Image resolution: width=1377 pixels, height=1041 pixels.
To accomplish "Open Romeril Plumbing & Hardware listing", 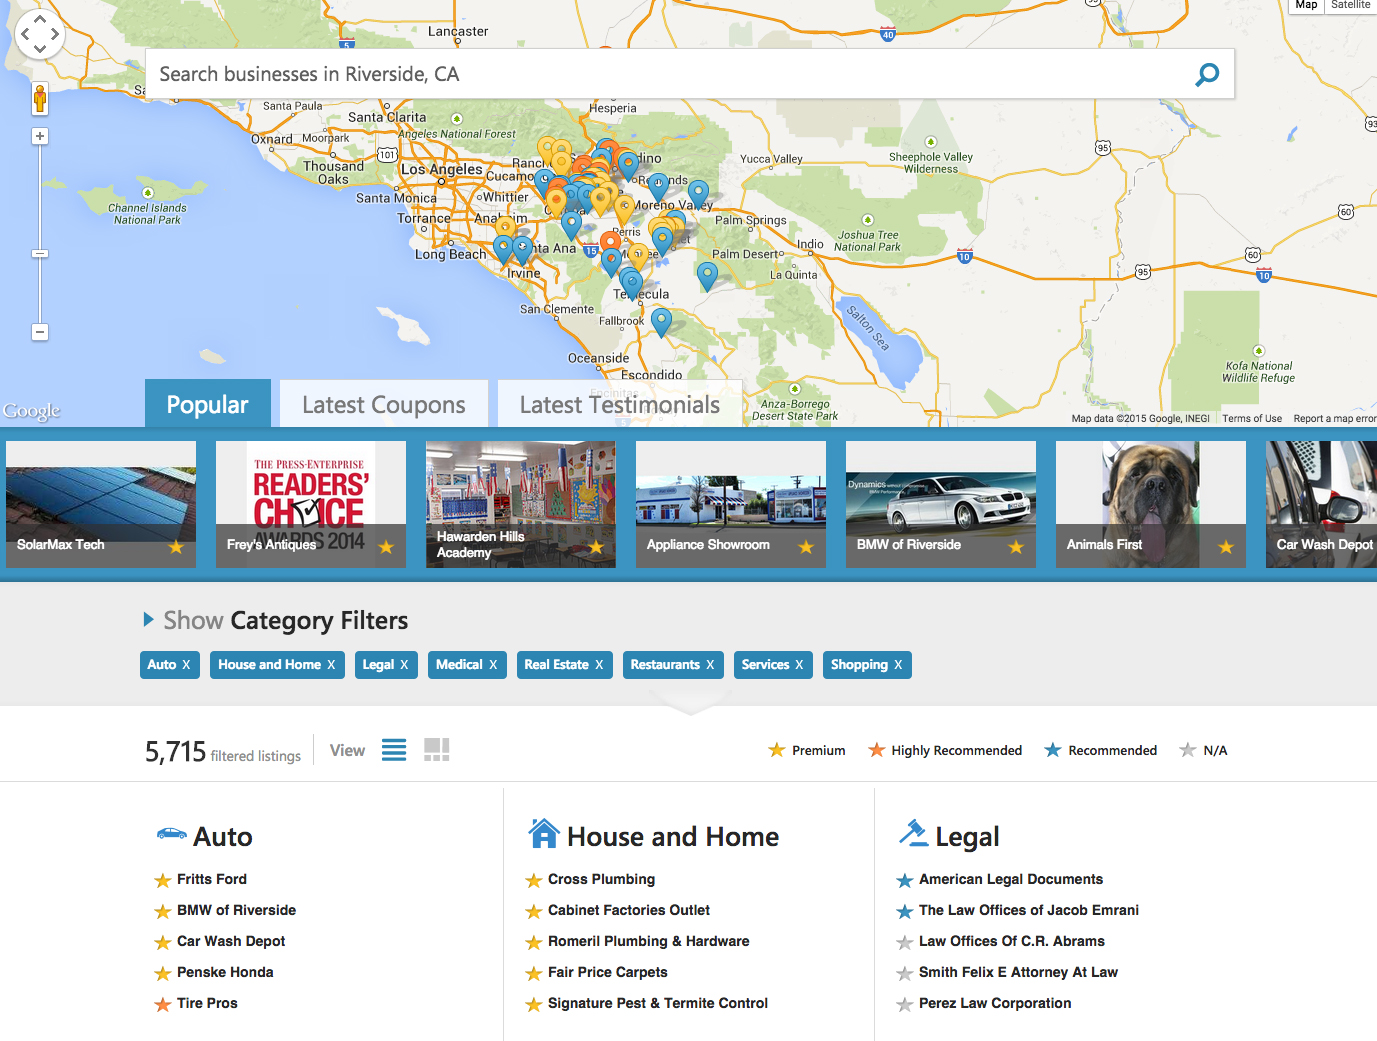I will (648, 941).
